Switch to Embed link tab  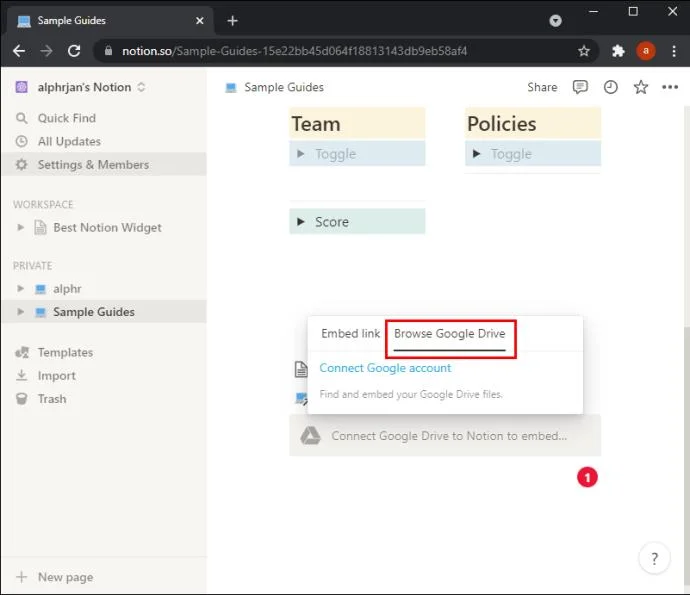[350, 334]
